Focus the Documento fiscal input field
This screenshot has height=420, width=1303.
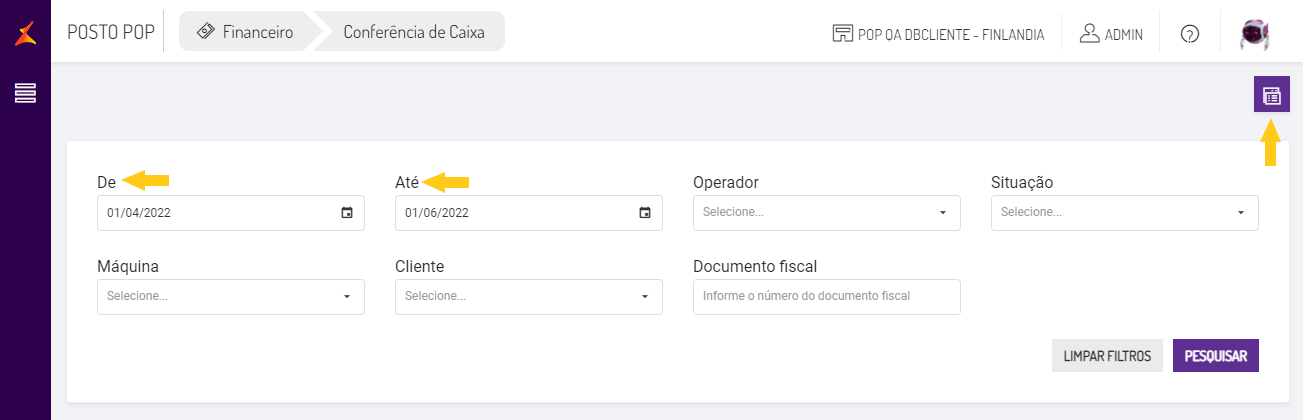(x=826, y=297)
